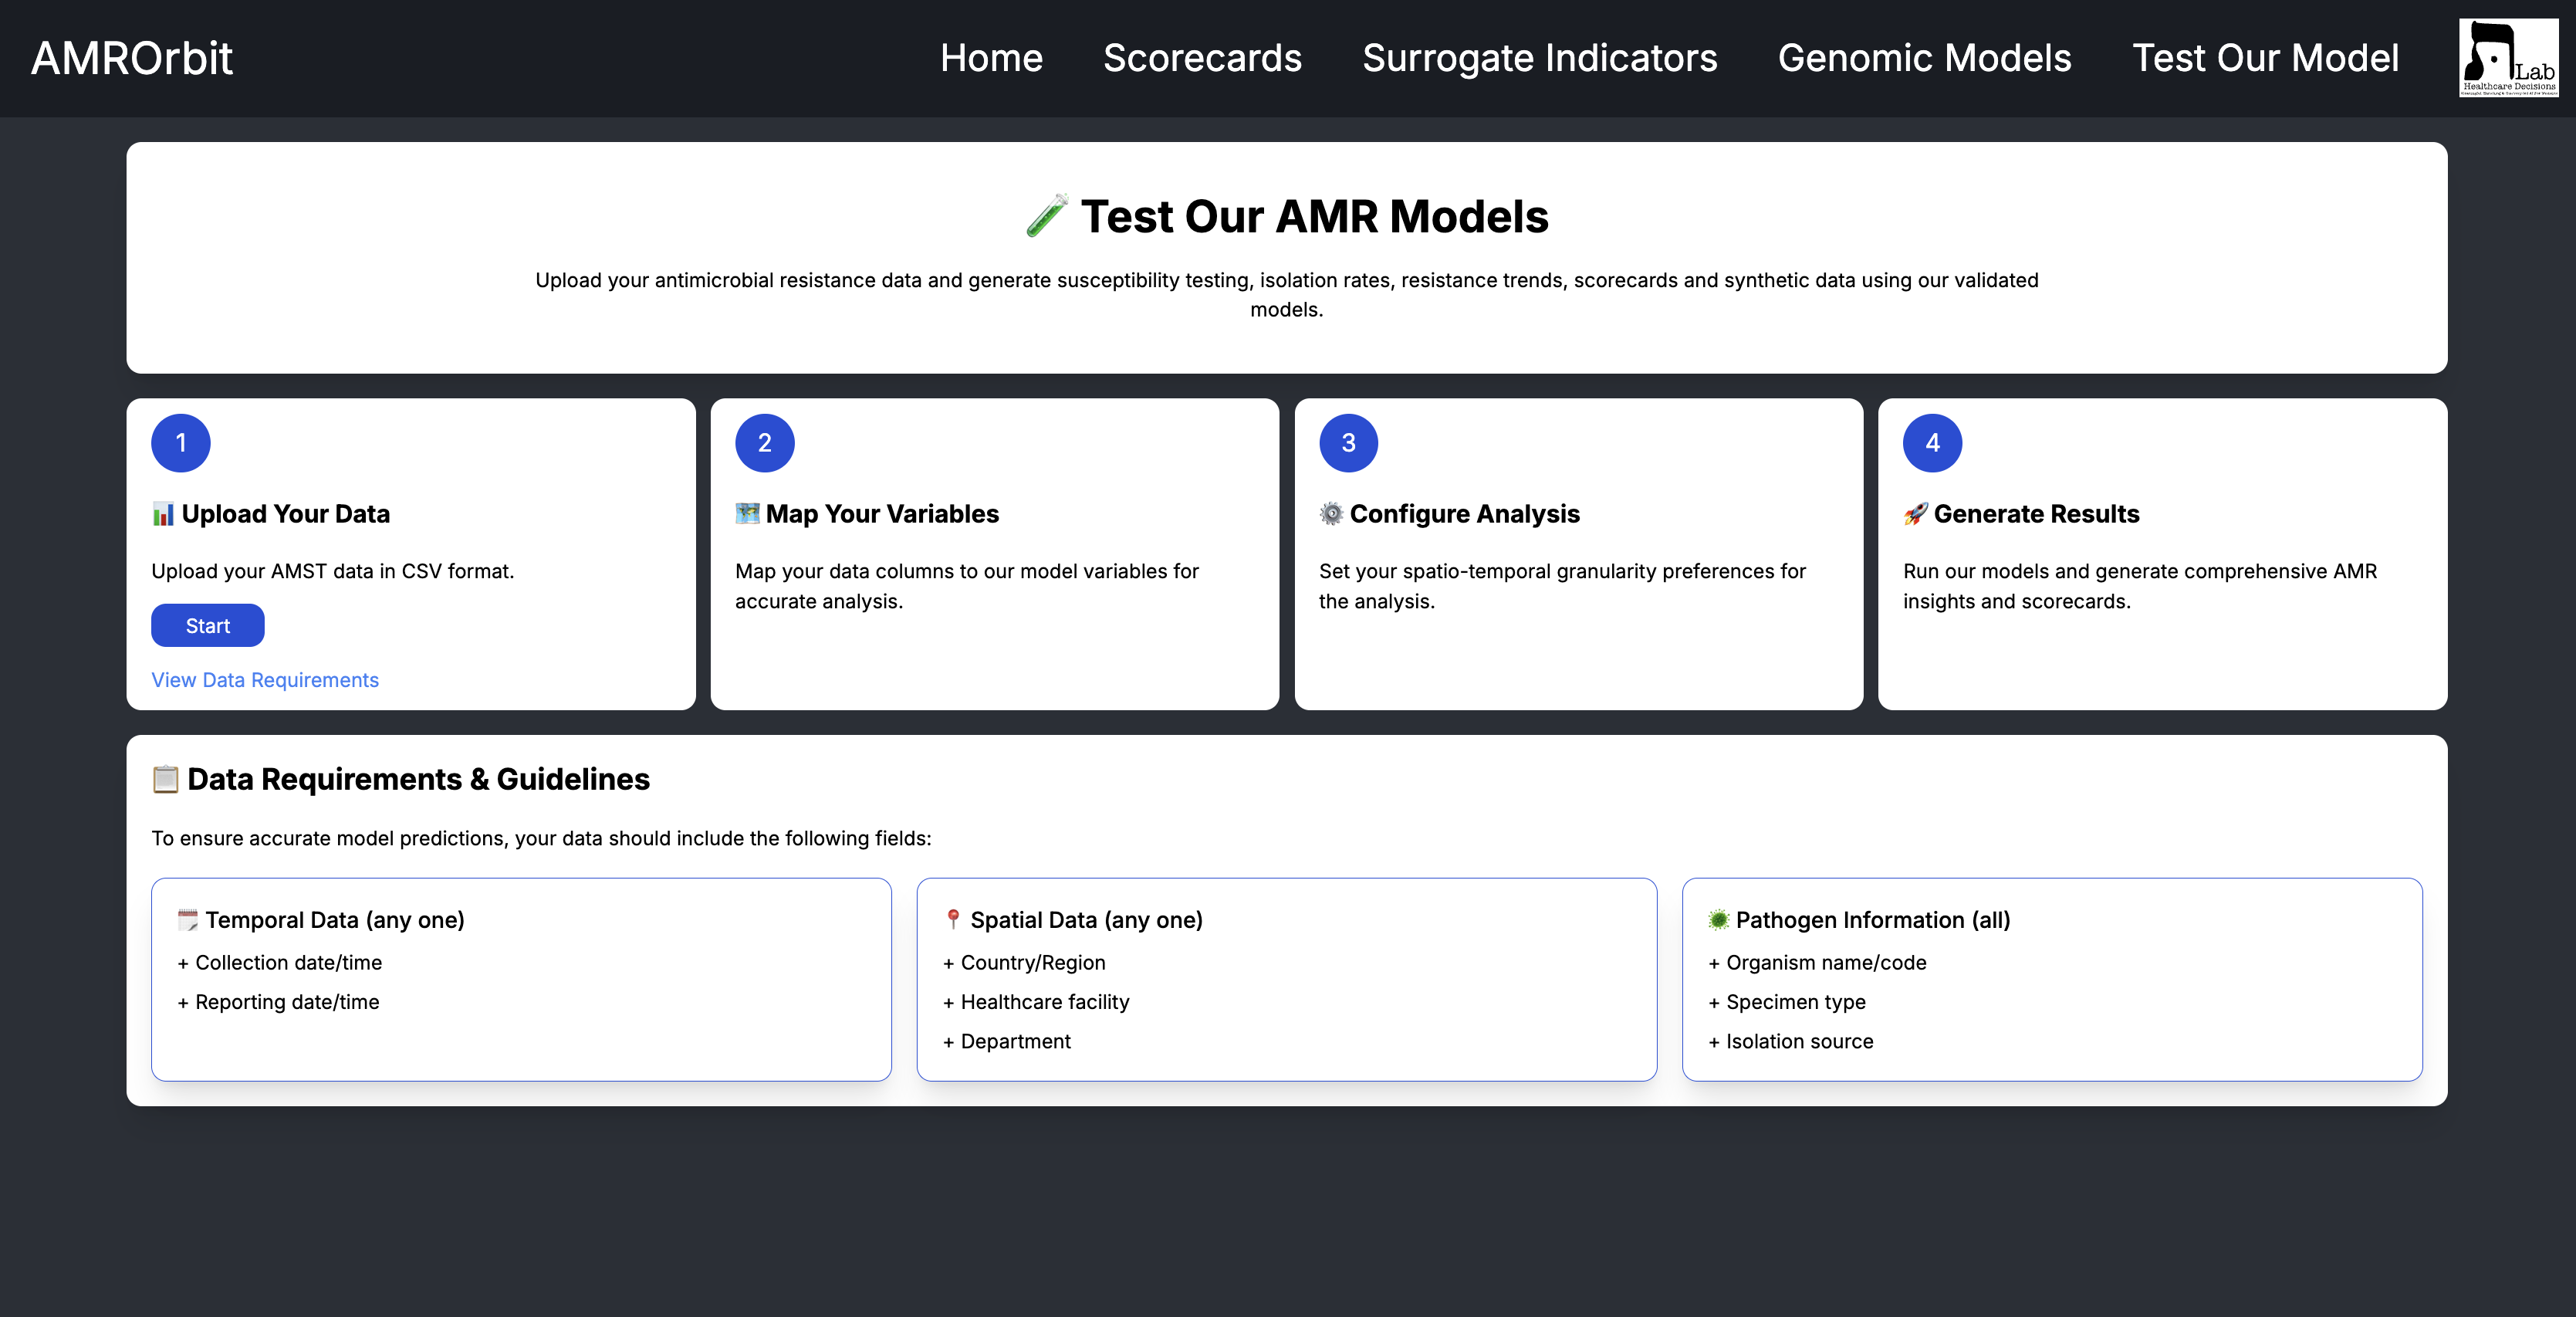Click the Pathogen Information (all) label
2576x1317 pixels.
(x=1873, y=920)
